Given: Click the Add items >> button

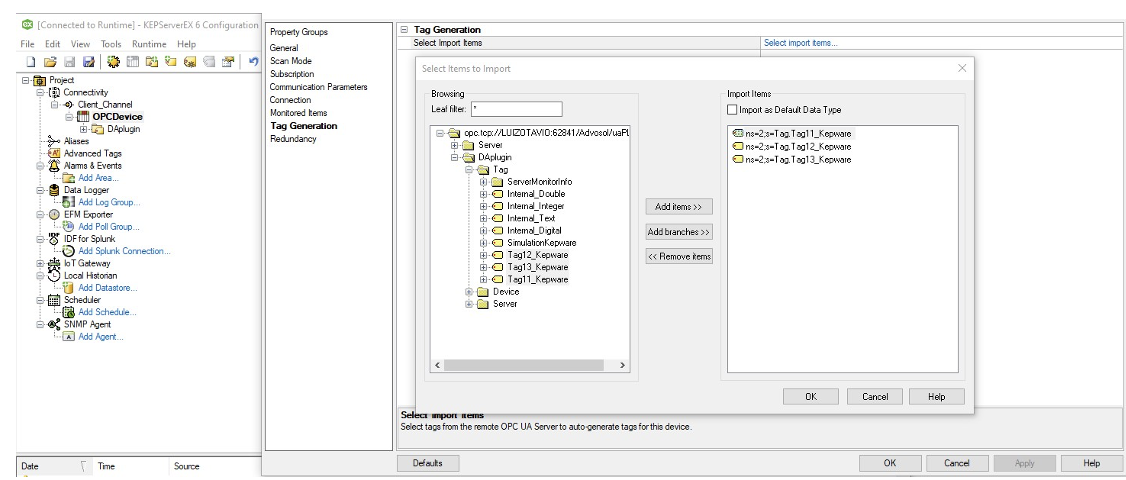Looking at the screenshot, I should pyautogui.click(x=679, y=207).
